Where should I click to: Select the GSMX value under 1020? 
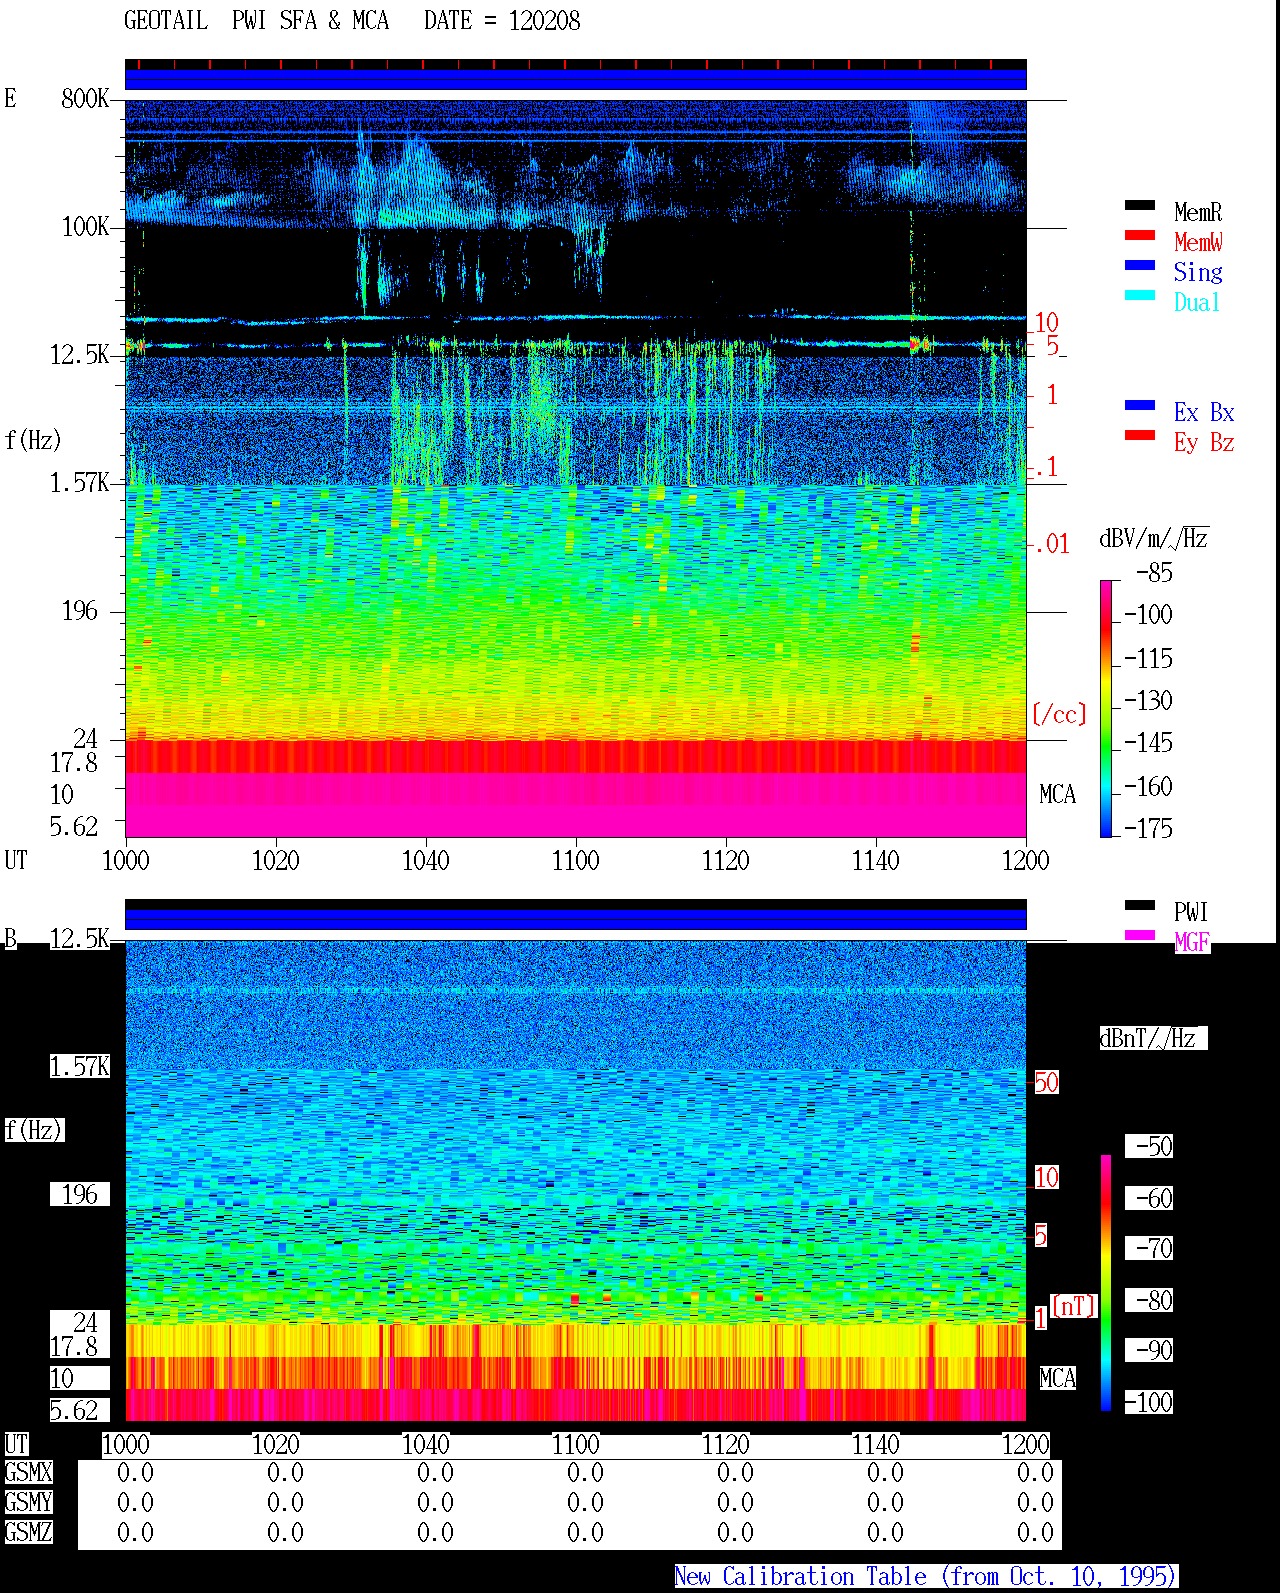pyautogui.click(x=285, y=1473)
